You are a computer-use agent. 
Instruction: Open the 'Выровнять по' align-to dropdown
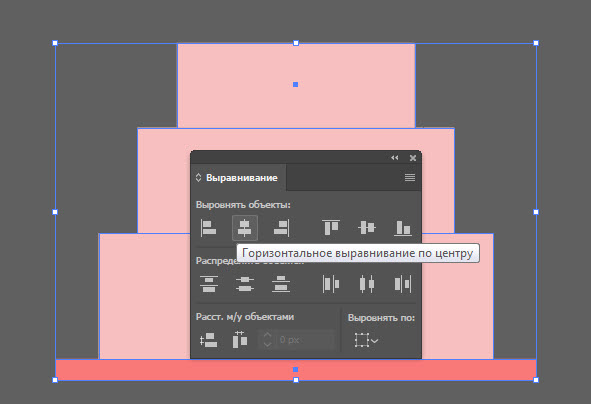[366, 340]
